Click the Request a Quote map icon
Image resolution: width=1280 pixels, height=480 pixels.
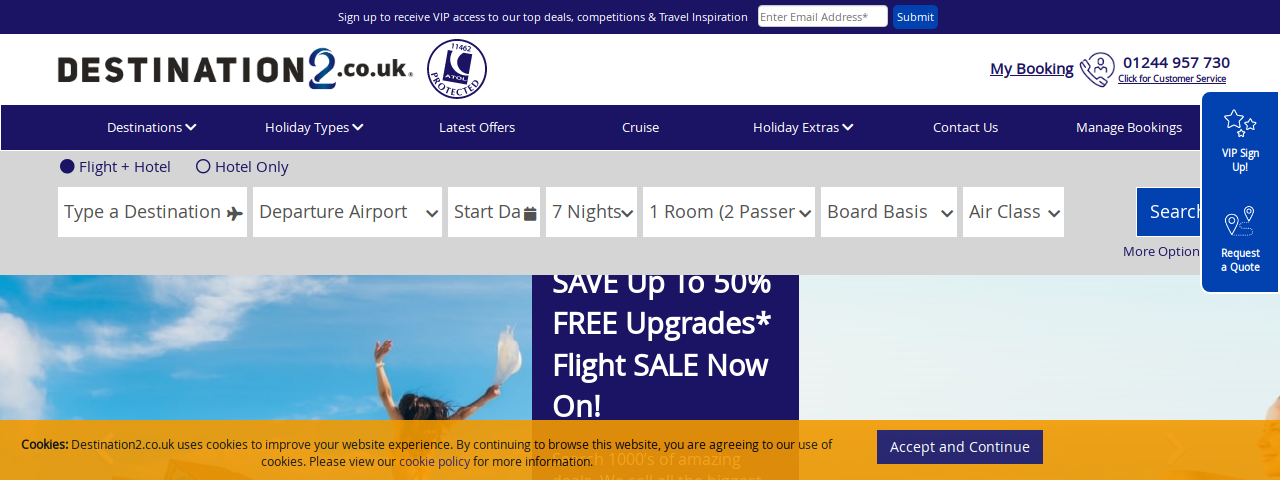pyautogui.click(x=1240, y=222)
